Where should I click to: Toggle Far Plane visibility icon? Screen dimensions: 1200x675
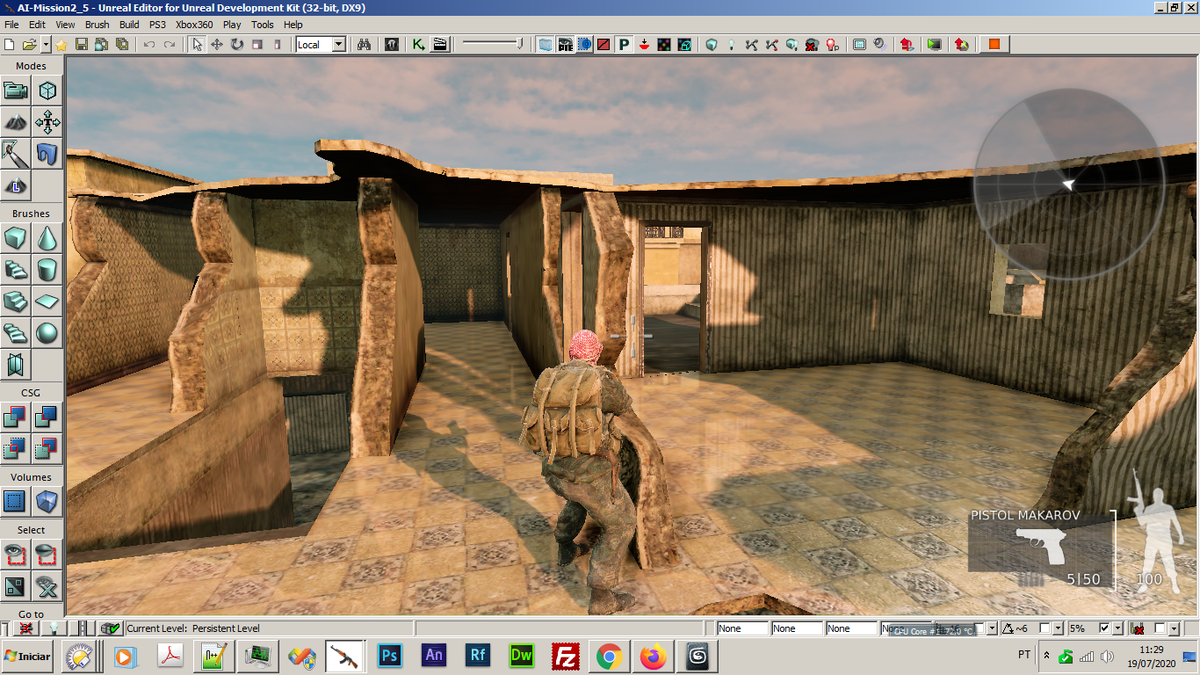(x=545, y=44)
